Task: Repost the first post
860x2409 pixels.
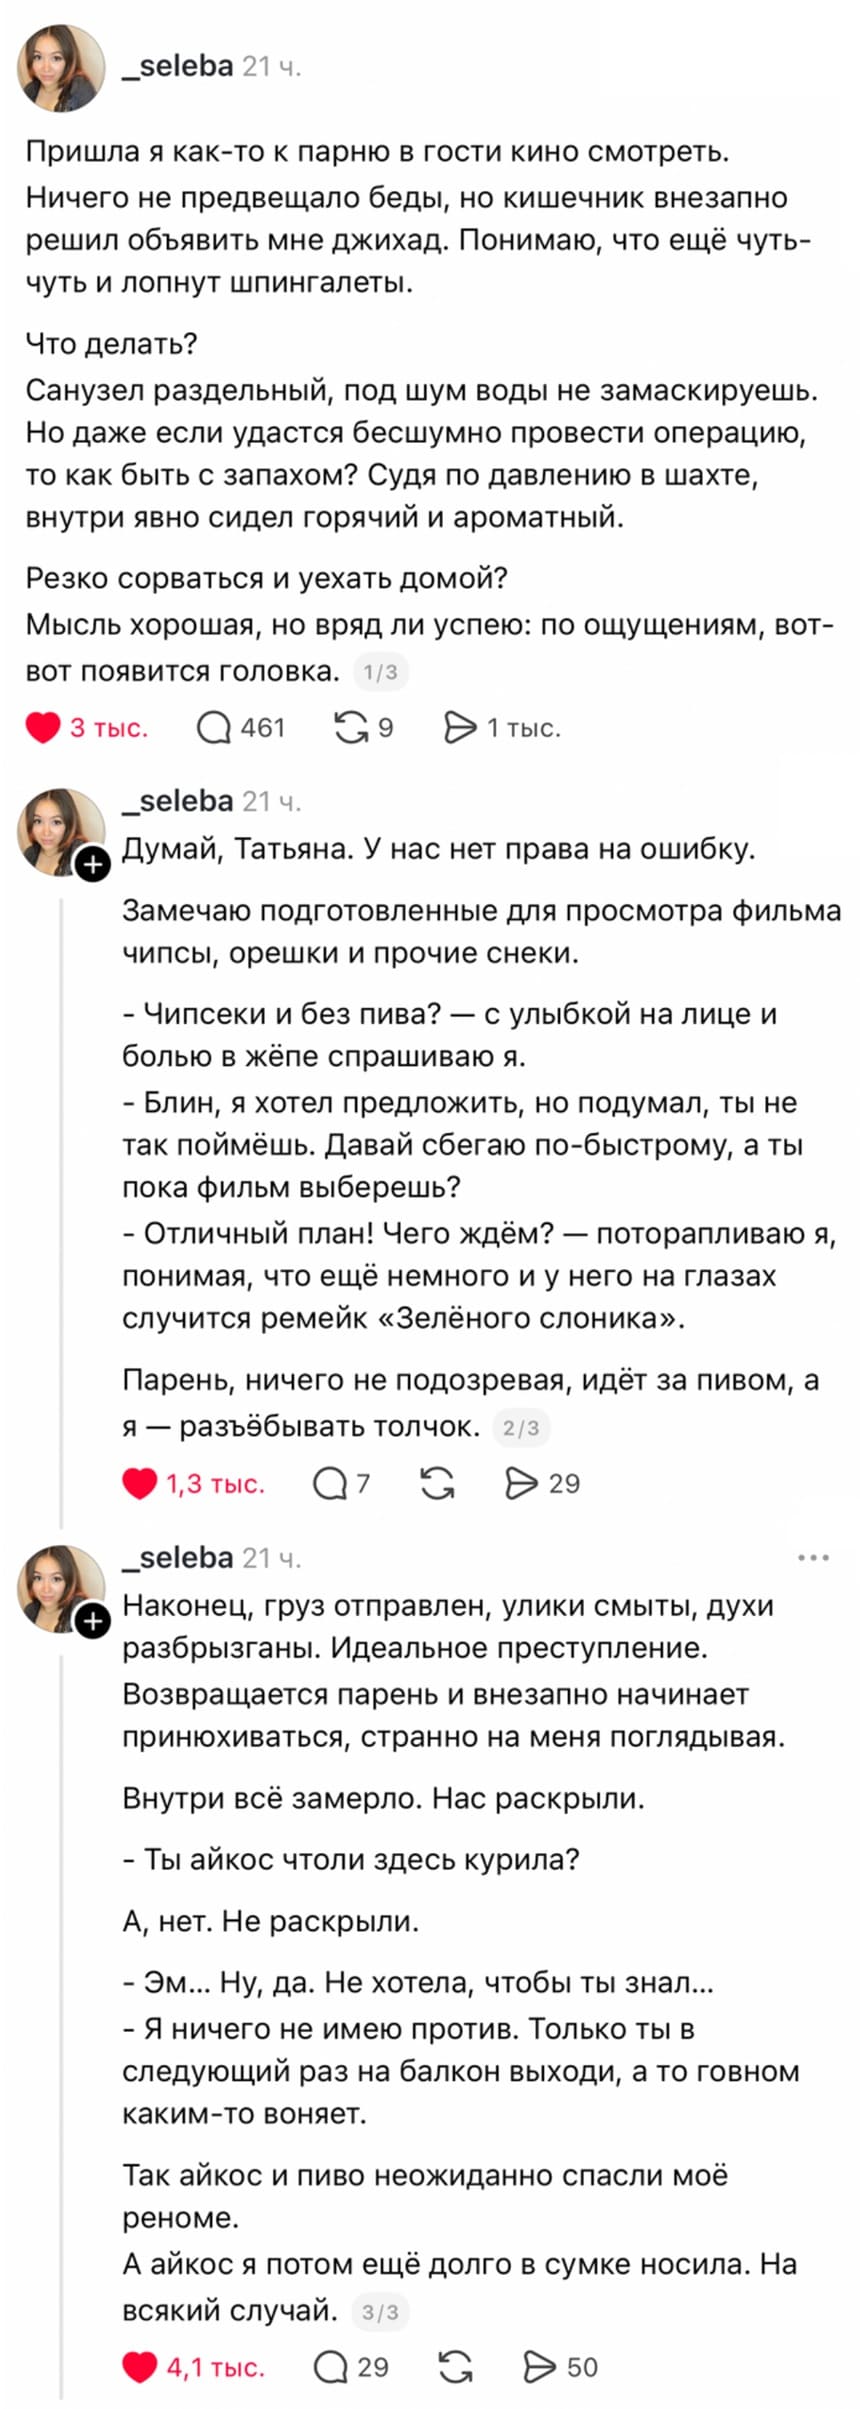Action: (x=352, y=727)
